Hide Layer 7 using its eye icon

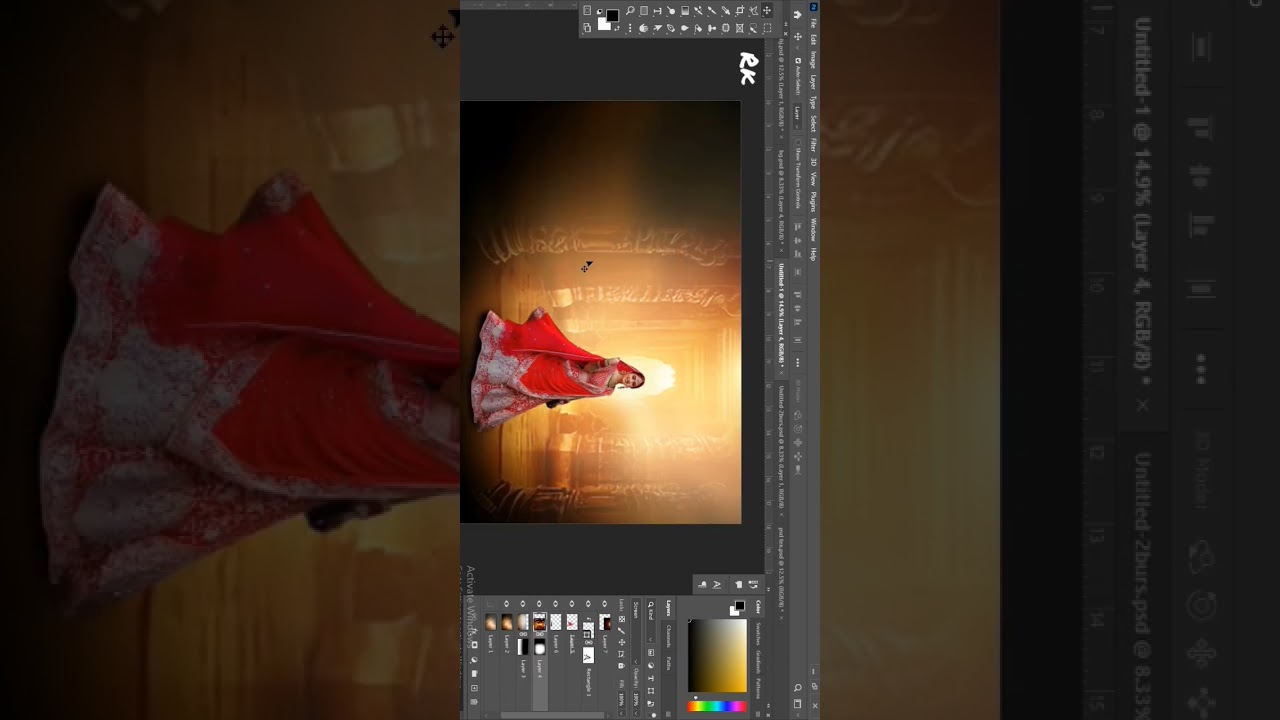(x=604, y=603)
